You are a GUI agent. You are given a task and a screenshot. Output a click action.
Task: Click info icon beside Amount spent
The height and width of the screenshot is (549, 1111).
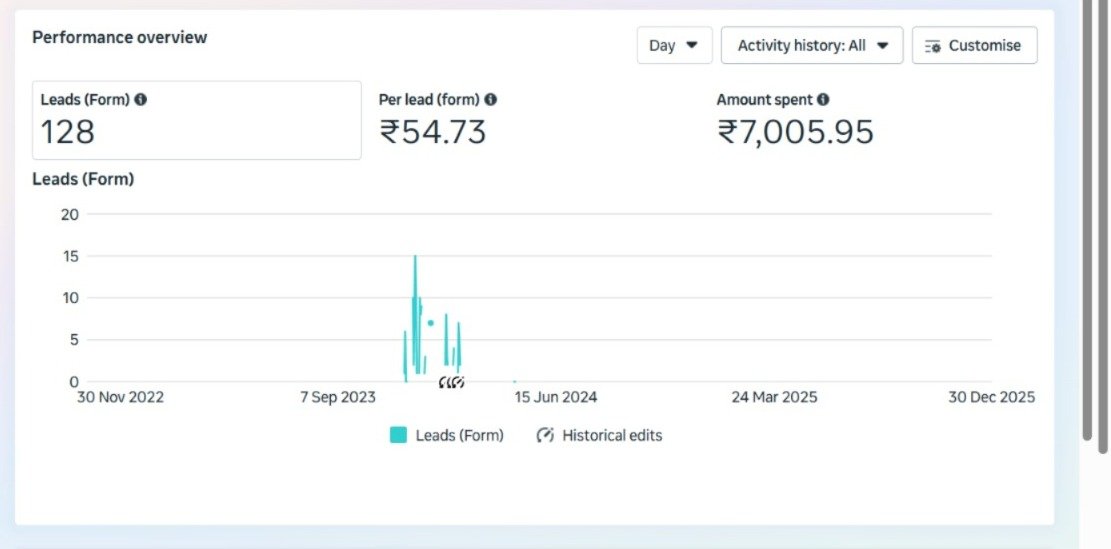click(x=822, y=100)
